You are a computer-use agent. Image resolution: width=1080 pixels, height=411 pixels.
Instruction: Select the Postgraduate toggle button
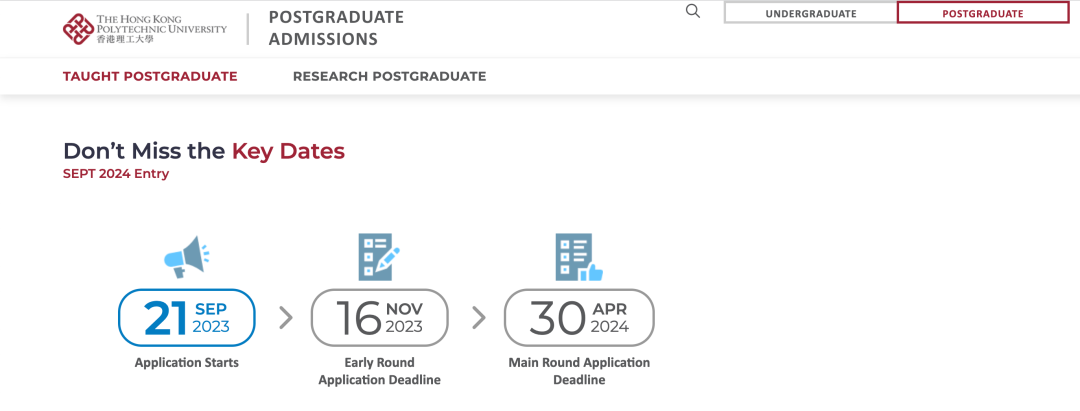click(983, 13)
